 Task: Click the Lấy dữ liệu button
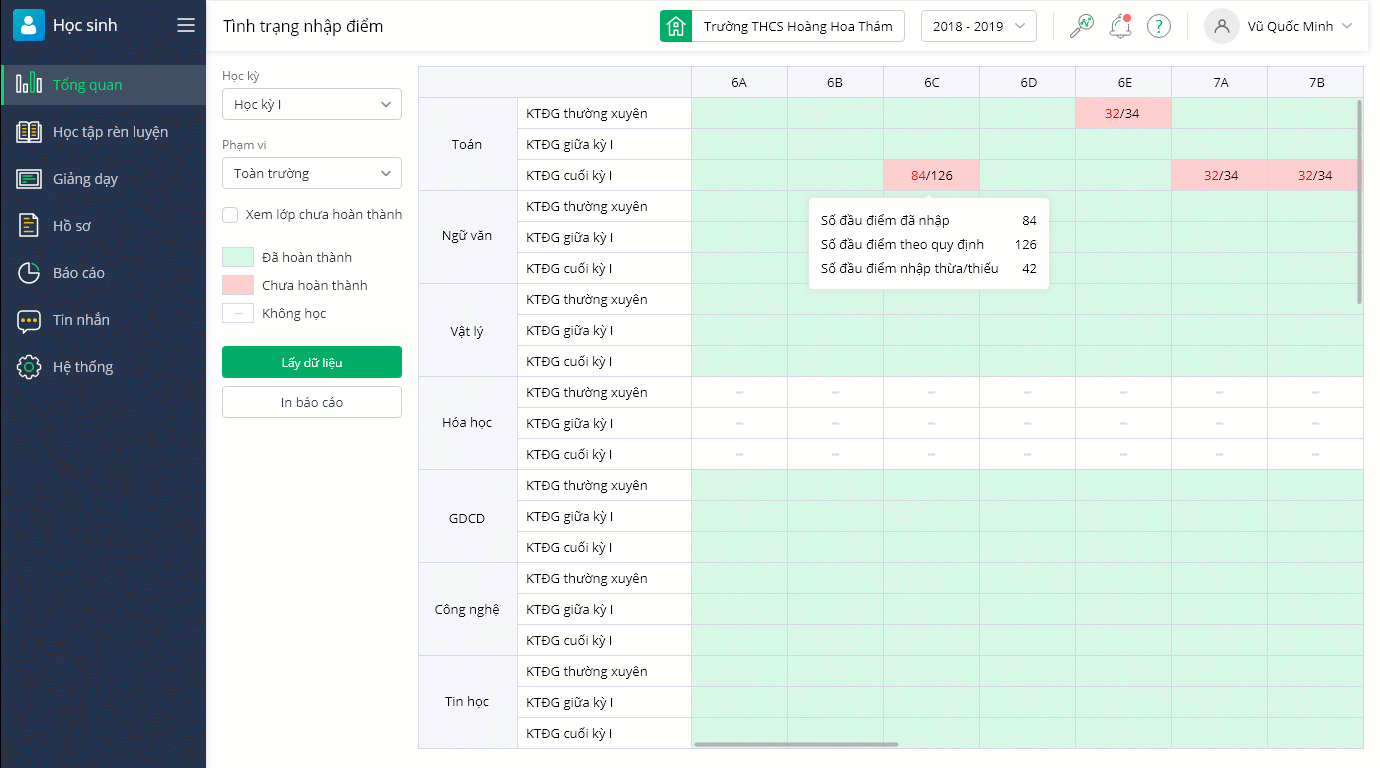[312, 362]
